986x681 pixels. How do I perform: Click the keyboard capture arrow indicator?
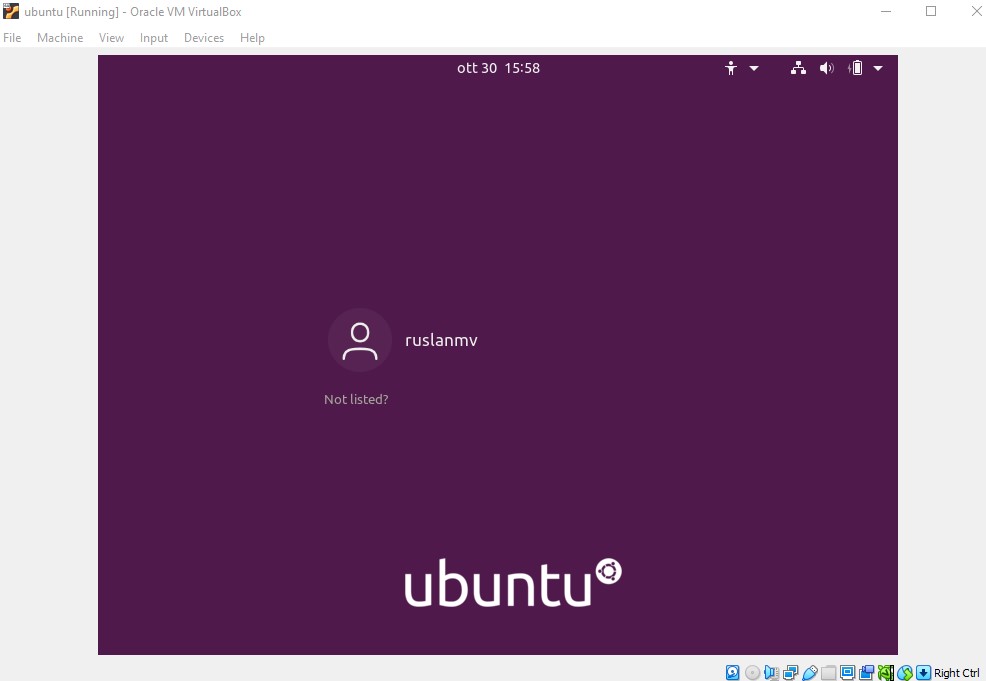[x=923, y=673]
